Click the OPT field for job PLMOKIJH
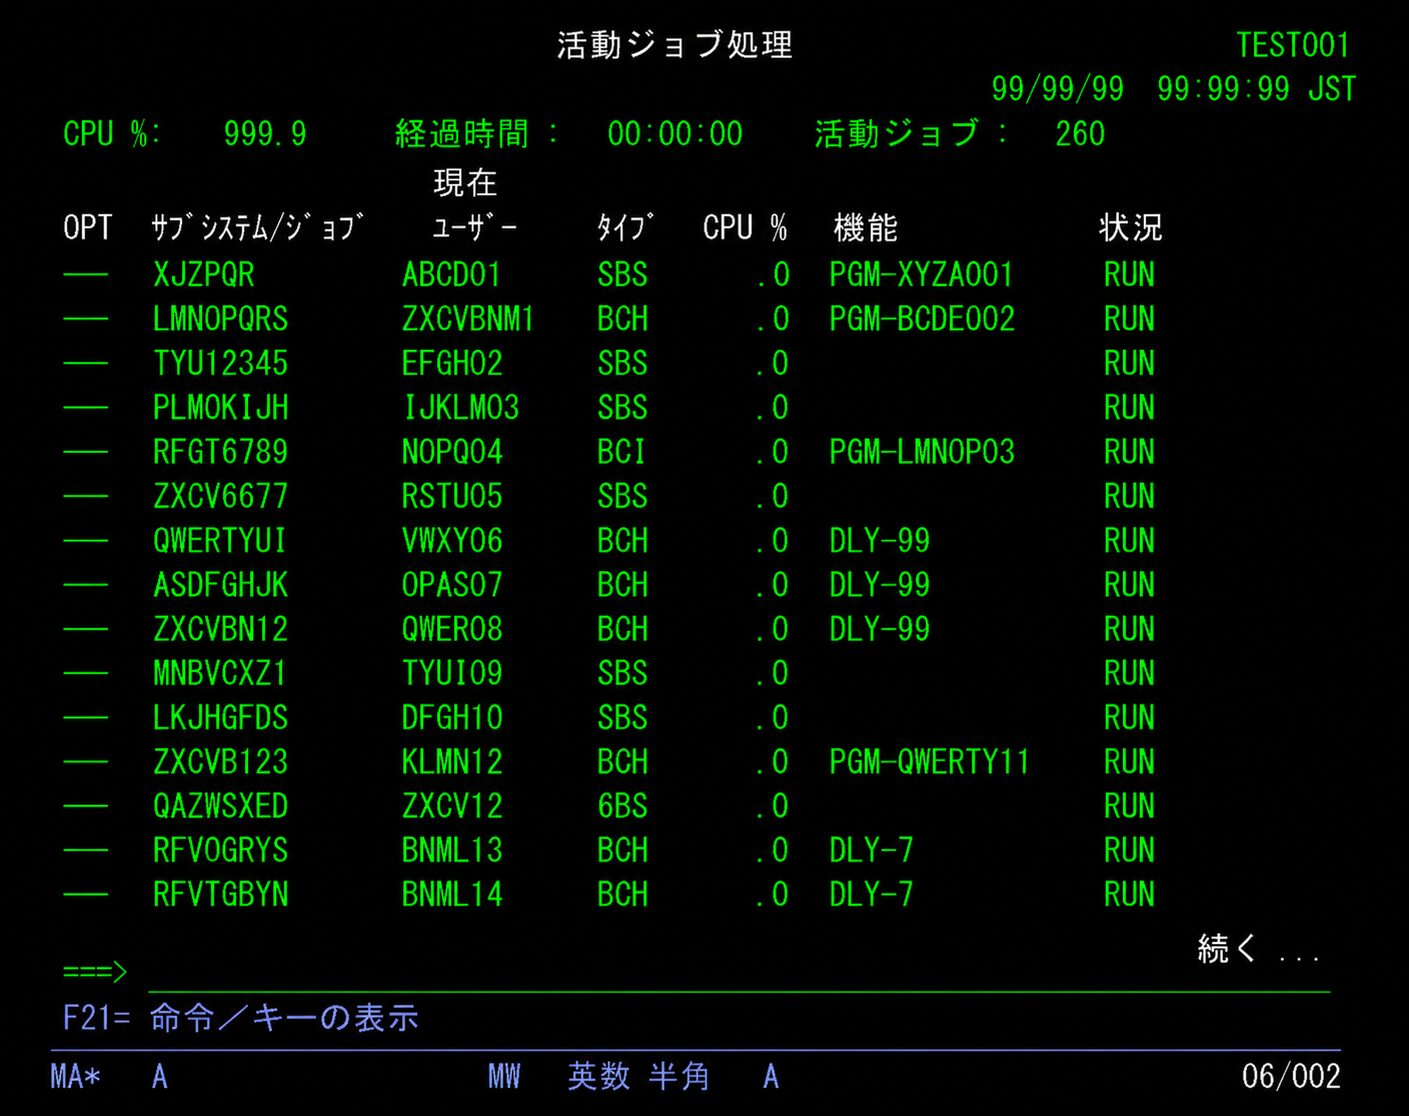The height and width of the screenshot is (1116, 1409). pos(86,408)
